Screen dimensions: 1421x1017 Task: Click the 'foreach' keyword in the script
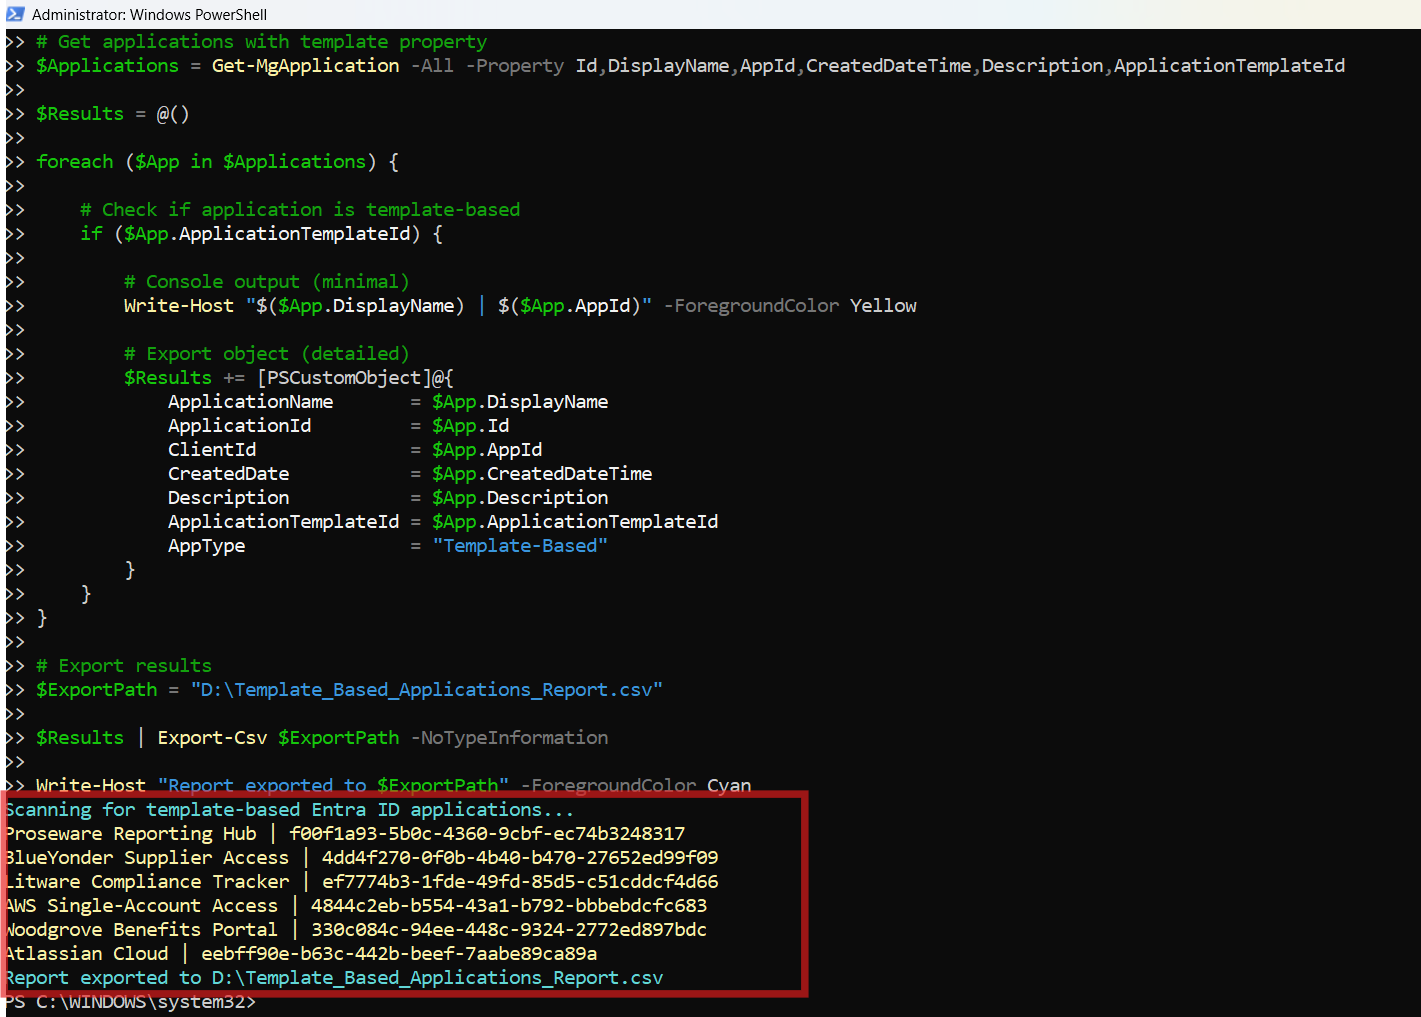tap(74, 162)
